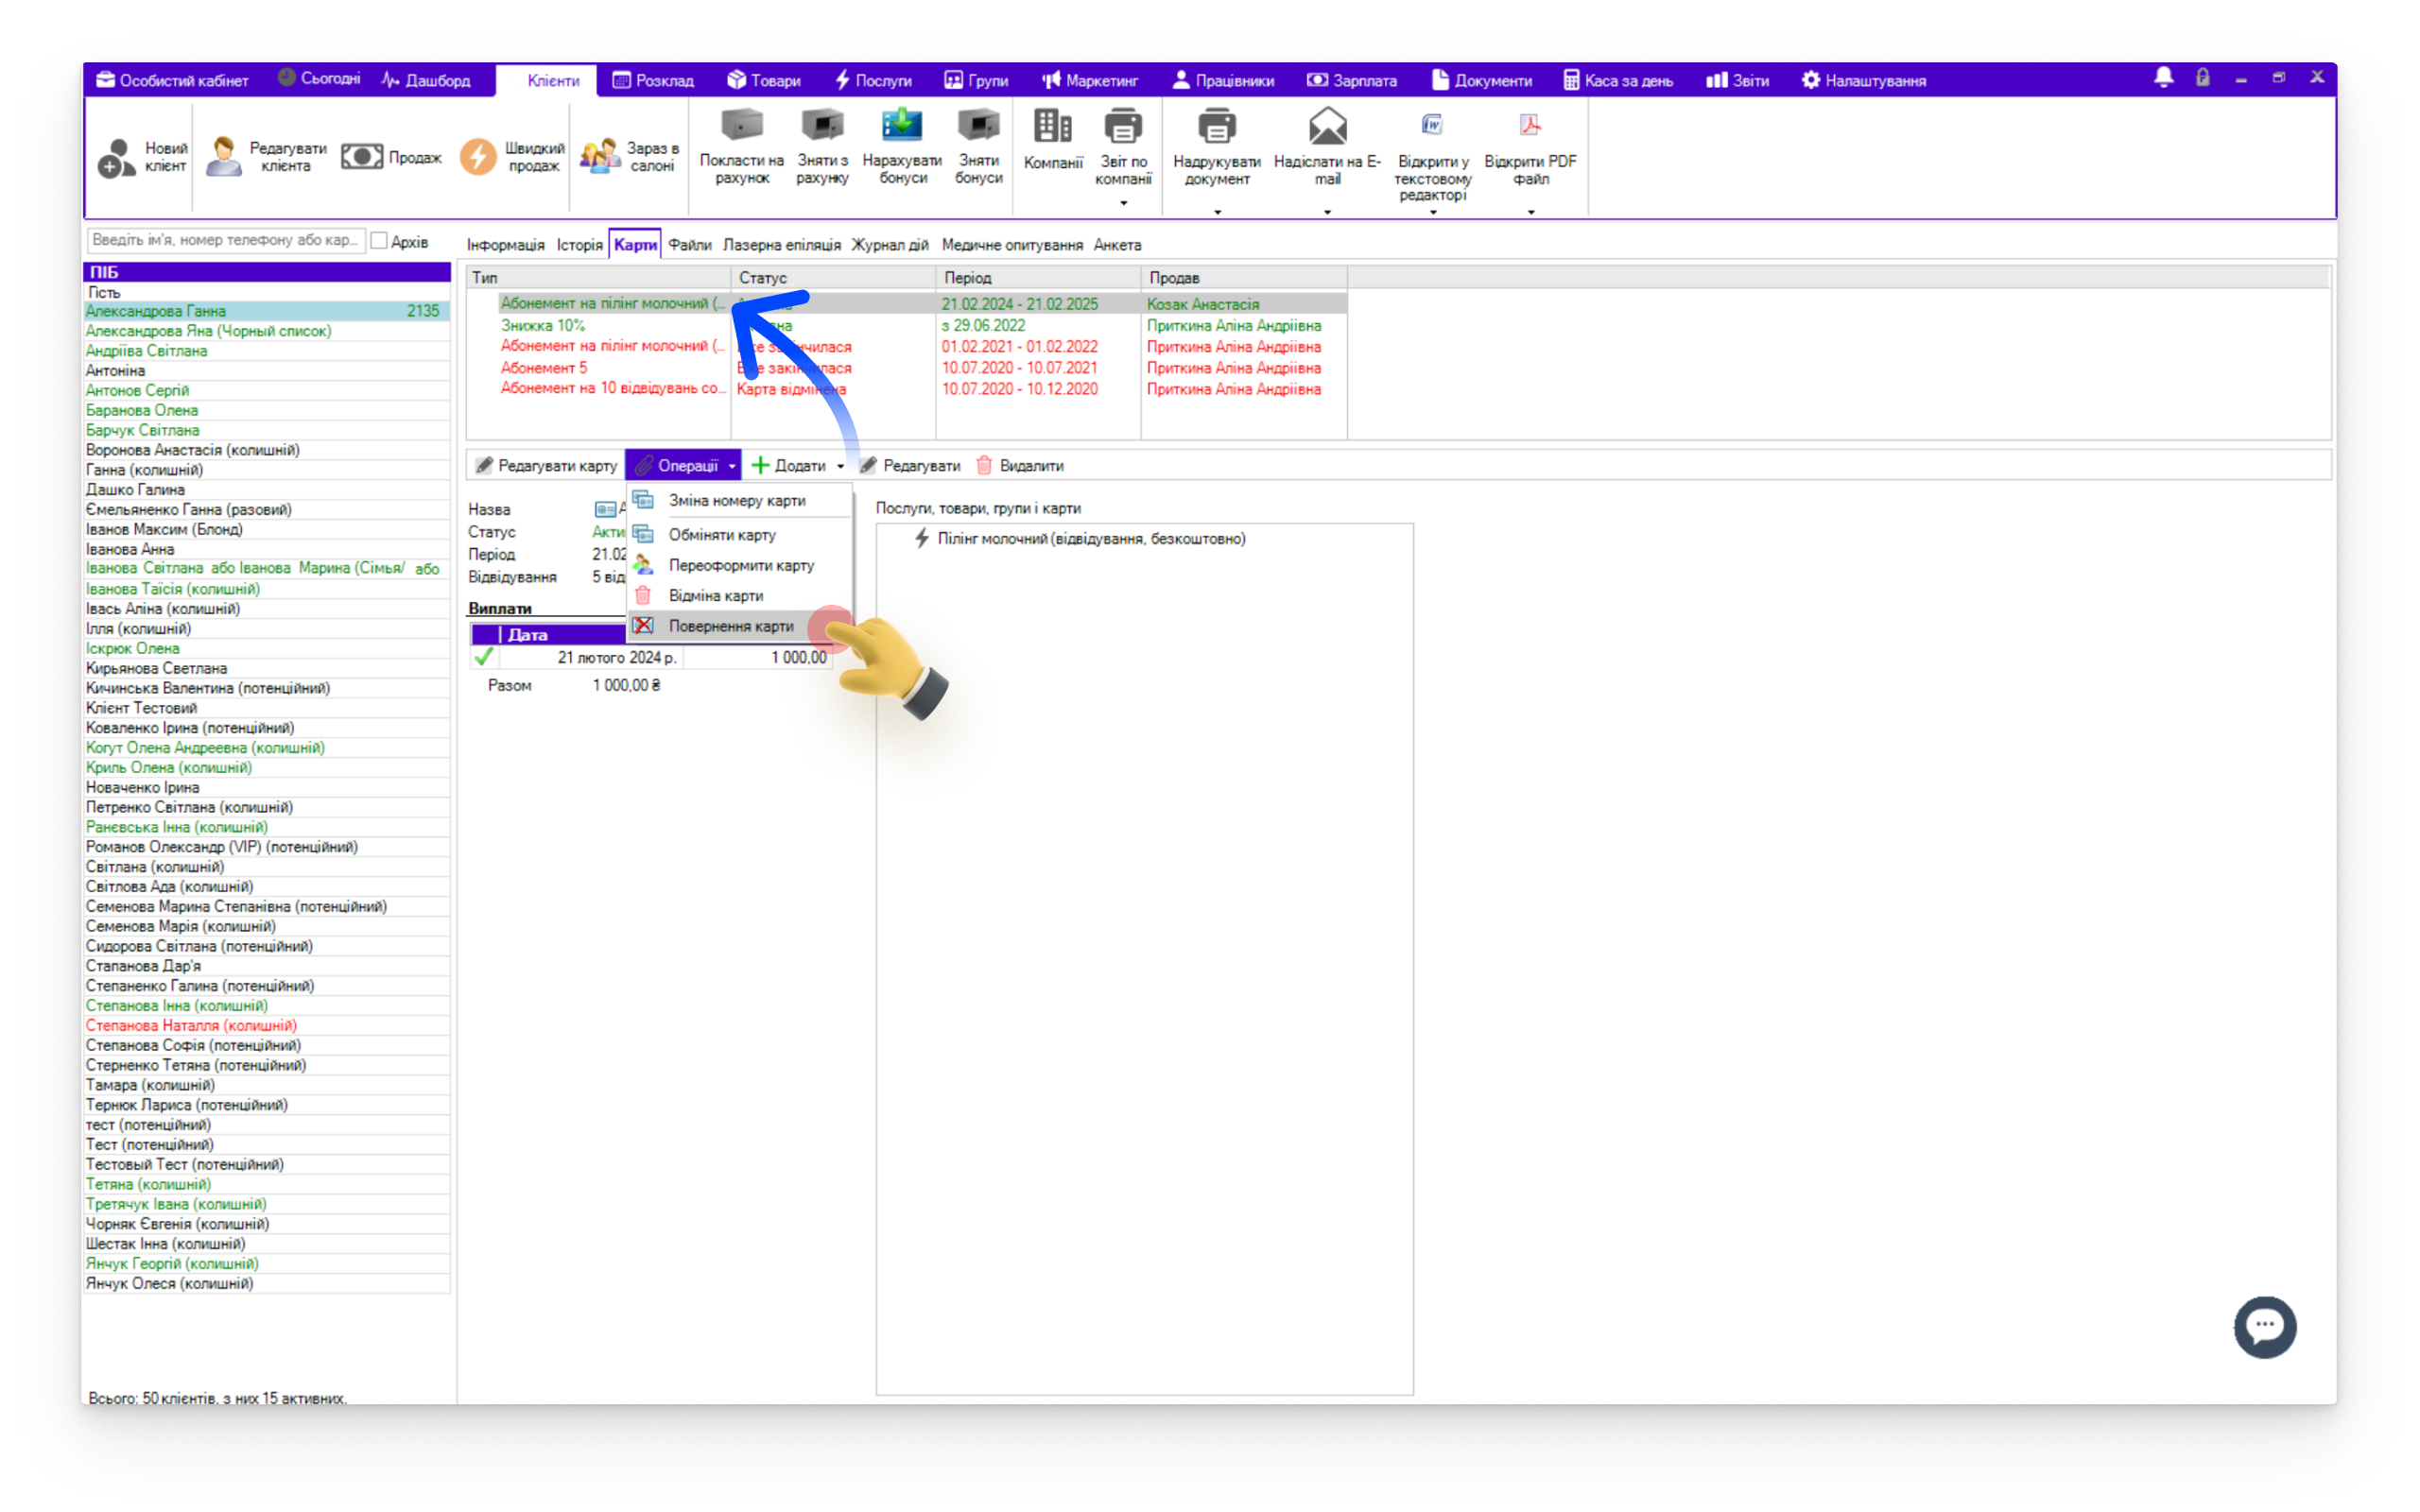Open the Документи tab
2420x1512 pixels.
click(1481, 80)
